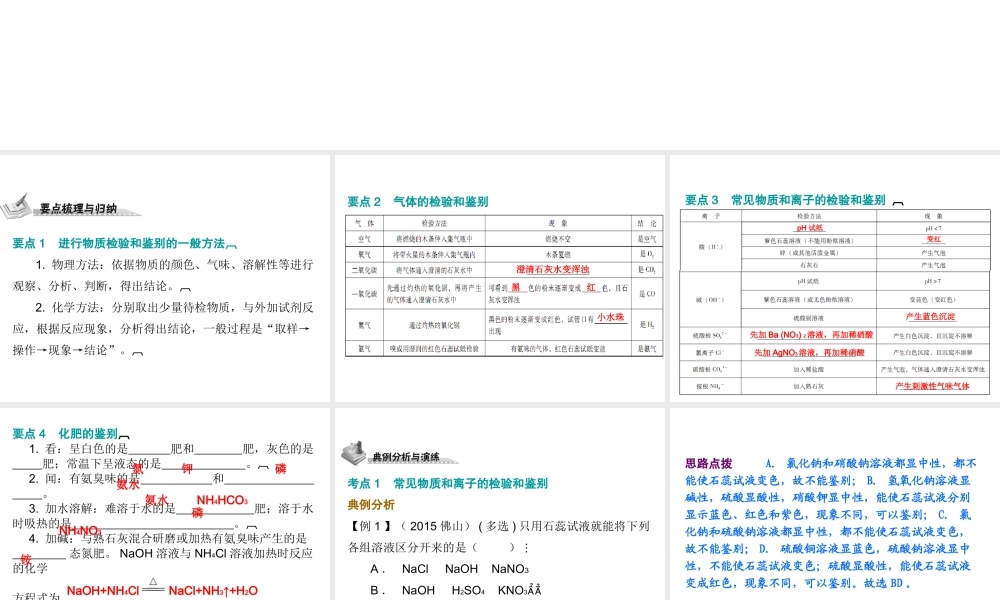Click the red answer NH₄NO₃

(x=80, y=530)
